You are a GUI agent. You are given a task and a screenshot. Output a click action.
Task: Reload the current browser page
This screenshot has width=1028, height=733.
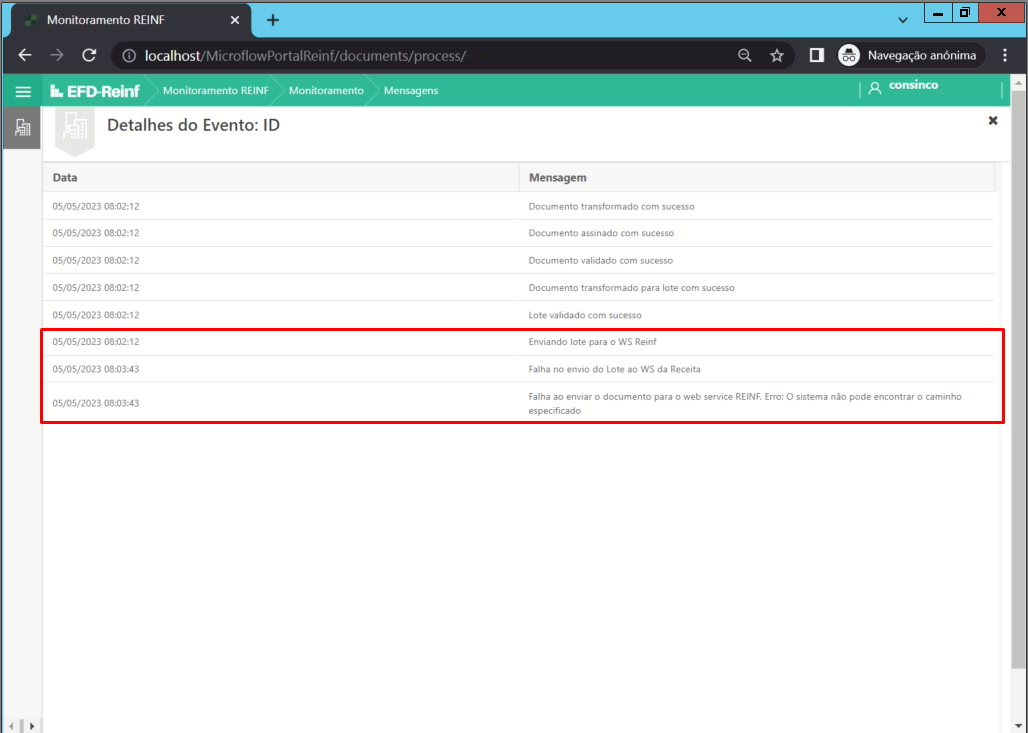89,56
